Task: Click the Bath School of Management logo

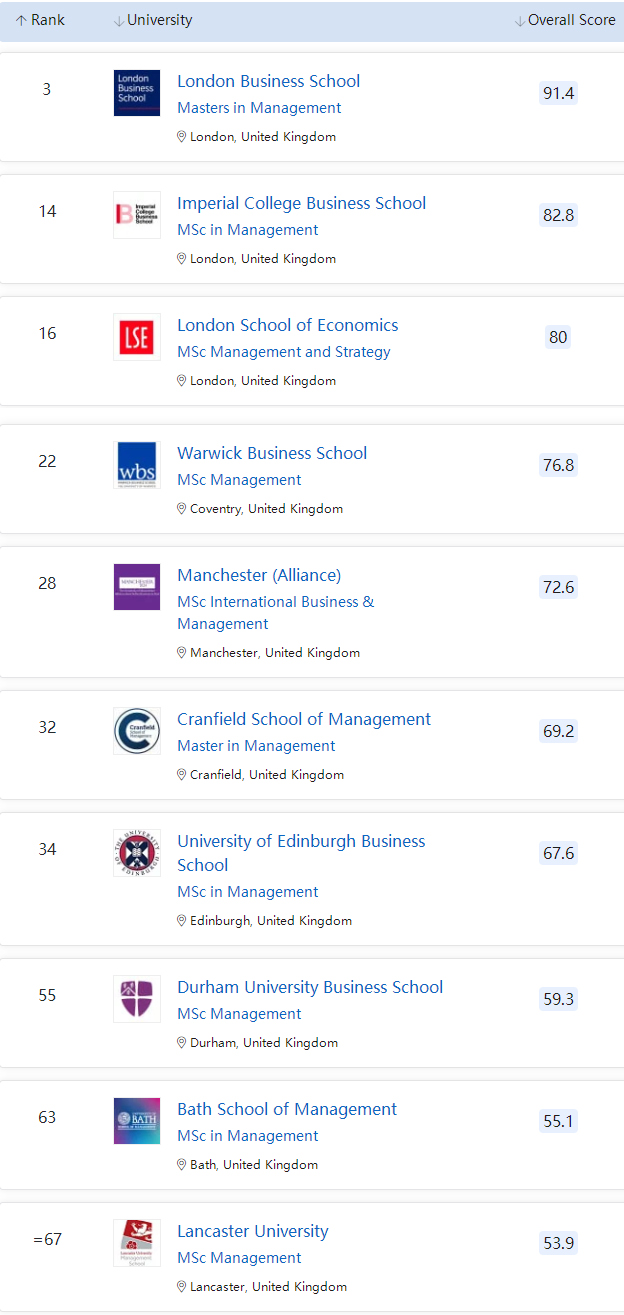Action: 136,1121
